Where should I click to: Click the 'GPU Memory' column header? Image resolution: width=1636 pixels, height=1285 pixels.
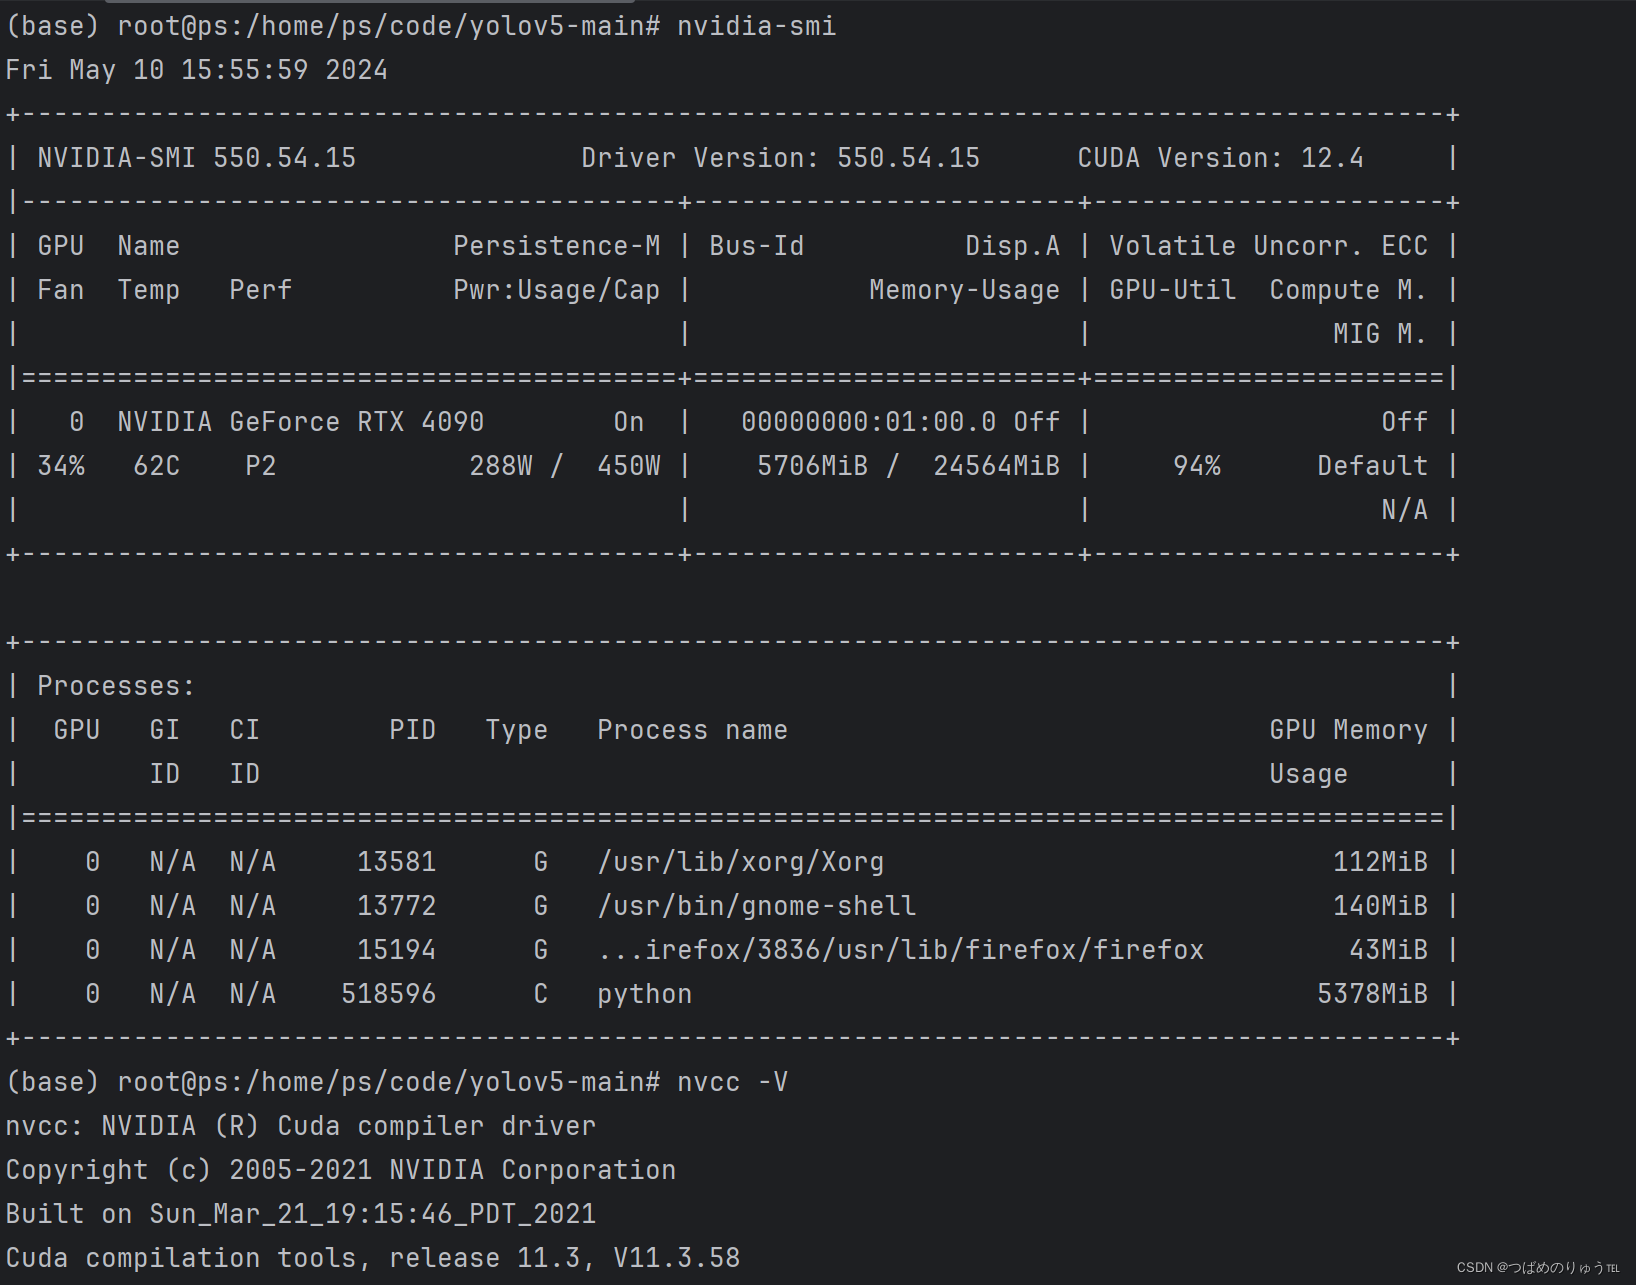click(x=1349, y=730)
